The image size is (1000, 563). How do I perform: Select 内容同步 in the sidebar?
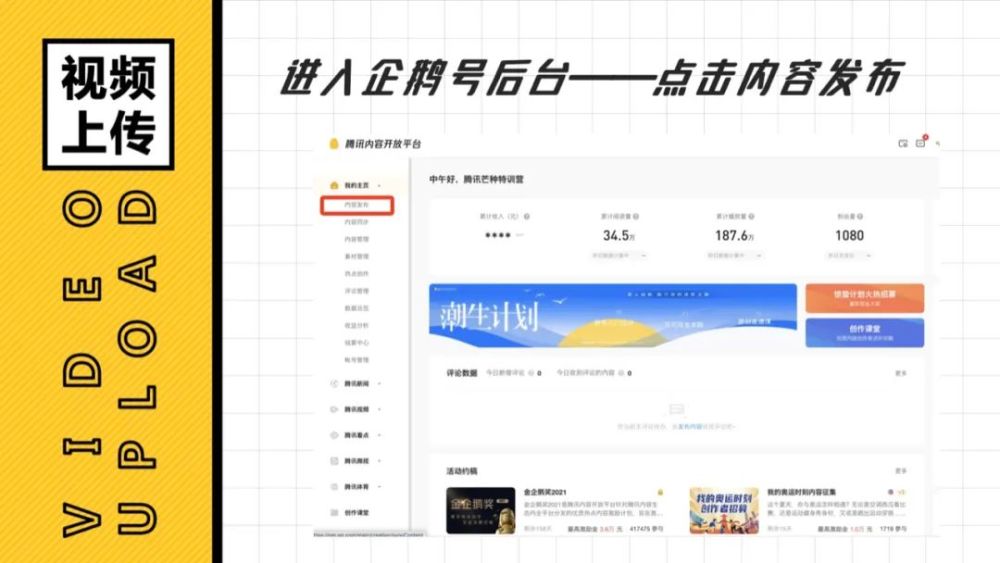point(357,222)
